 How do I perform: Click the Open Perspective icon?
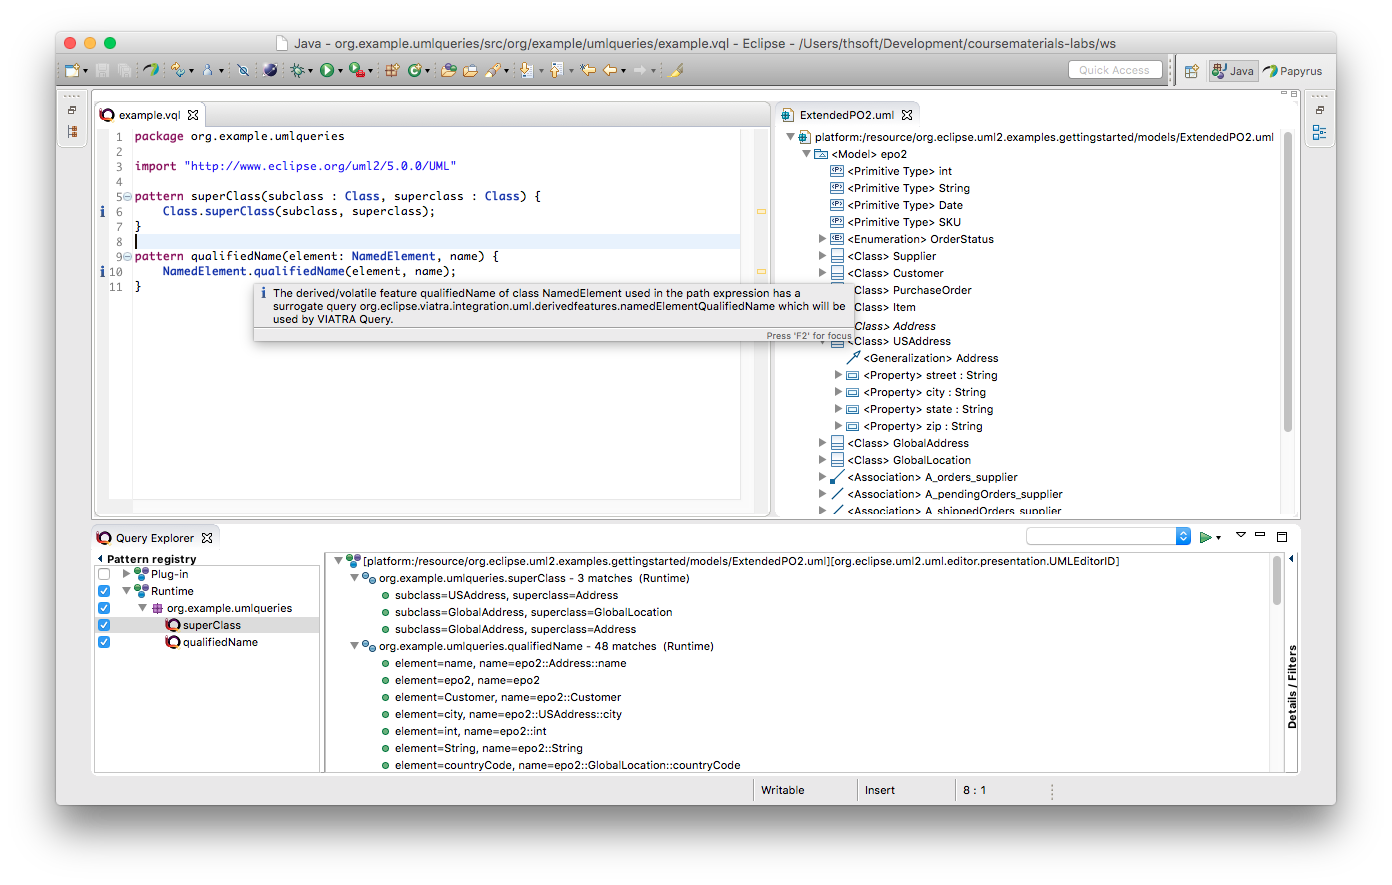(x=1191, y=71)
